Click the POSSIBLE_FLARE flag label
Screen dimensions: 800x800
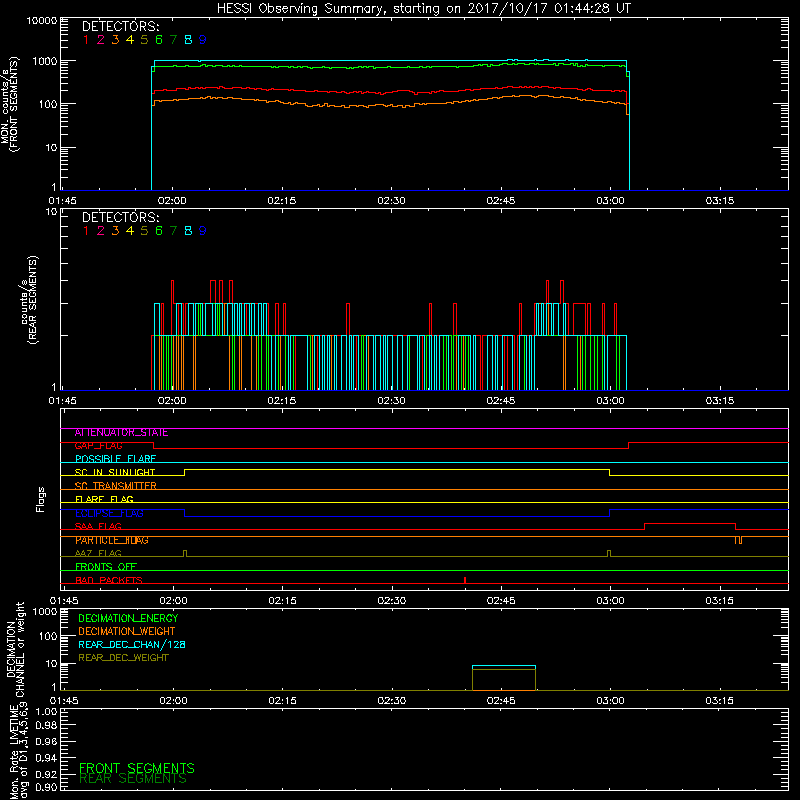coord(115,459)
